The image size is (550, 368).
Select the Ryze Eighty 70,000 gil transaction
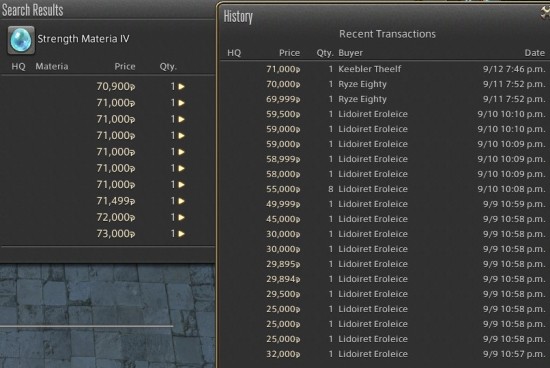tap(385, 84)
